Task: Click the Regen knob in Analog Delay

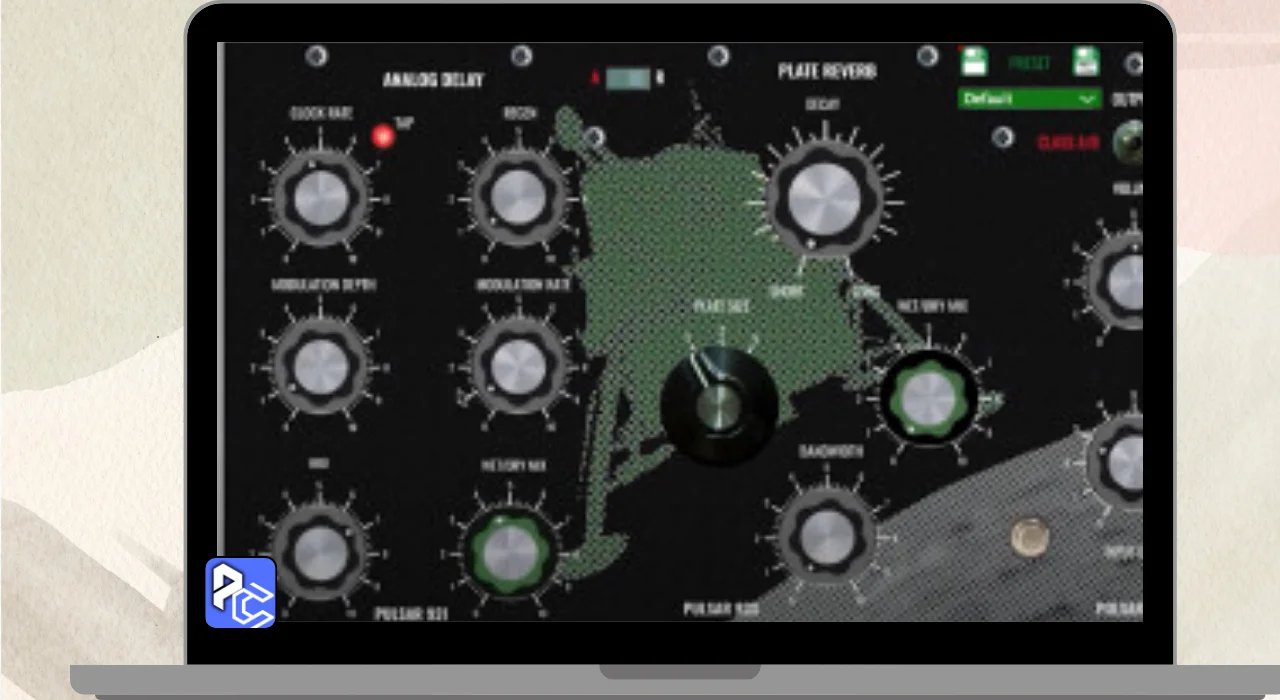Action: click(519, 197)
